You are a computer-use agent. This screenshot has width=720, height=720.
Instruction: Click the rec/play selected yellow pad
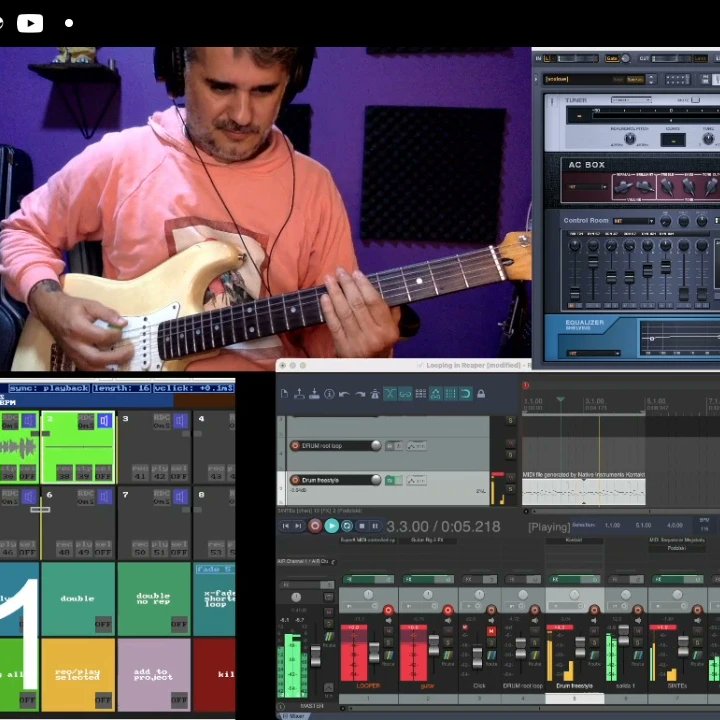click(x=78, y=675)
